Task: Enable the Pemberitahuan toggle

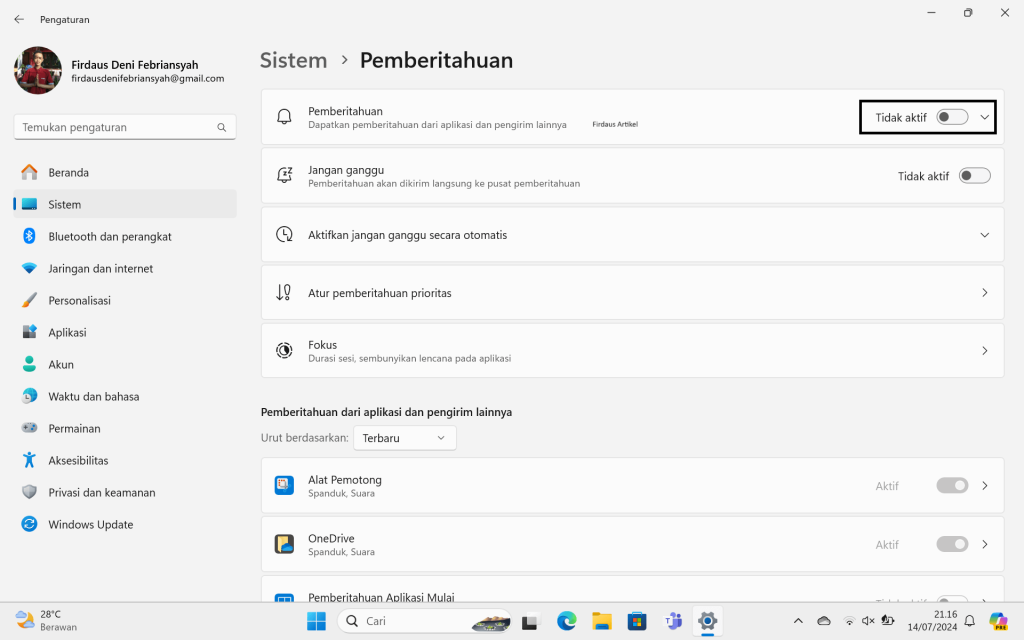Action: (952, 117)
